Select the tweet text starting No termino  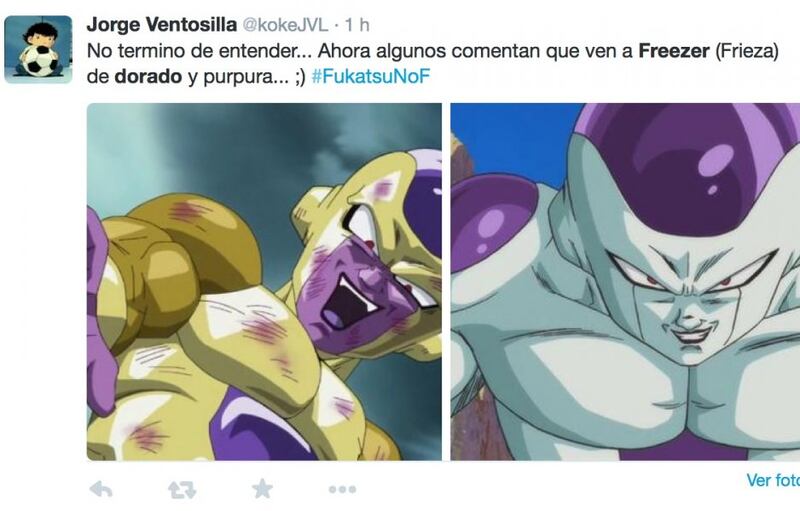pyautogui.click(x=433, y=64)
